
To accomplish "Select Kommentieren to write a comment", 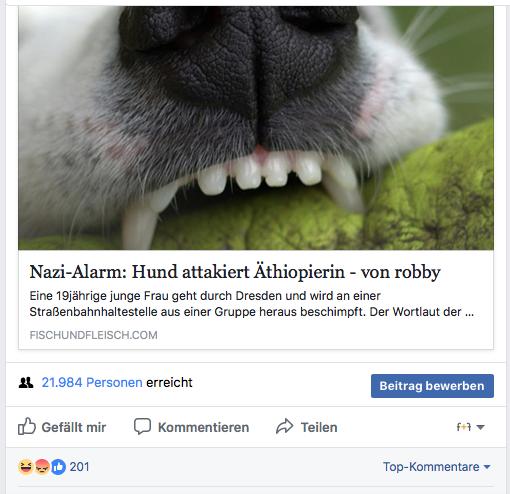I will point(192,427).
